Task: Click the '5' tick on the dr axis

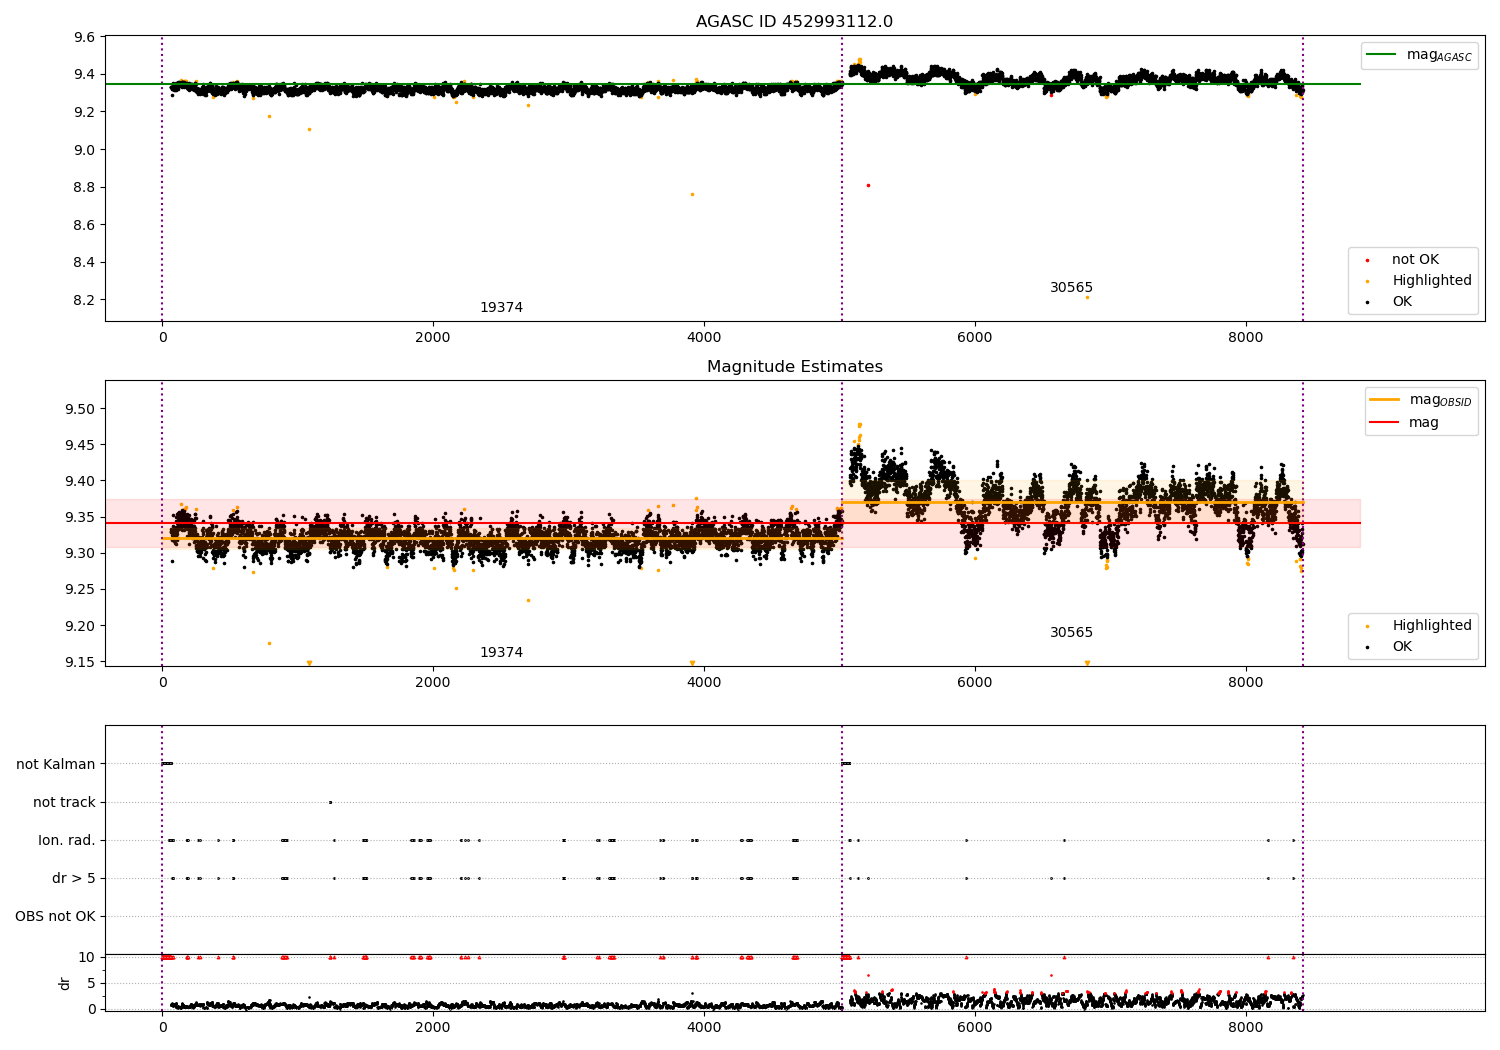Action: click(91, 983)
